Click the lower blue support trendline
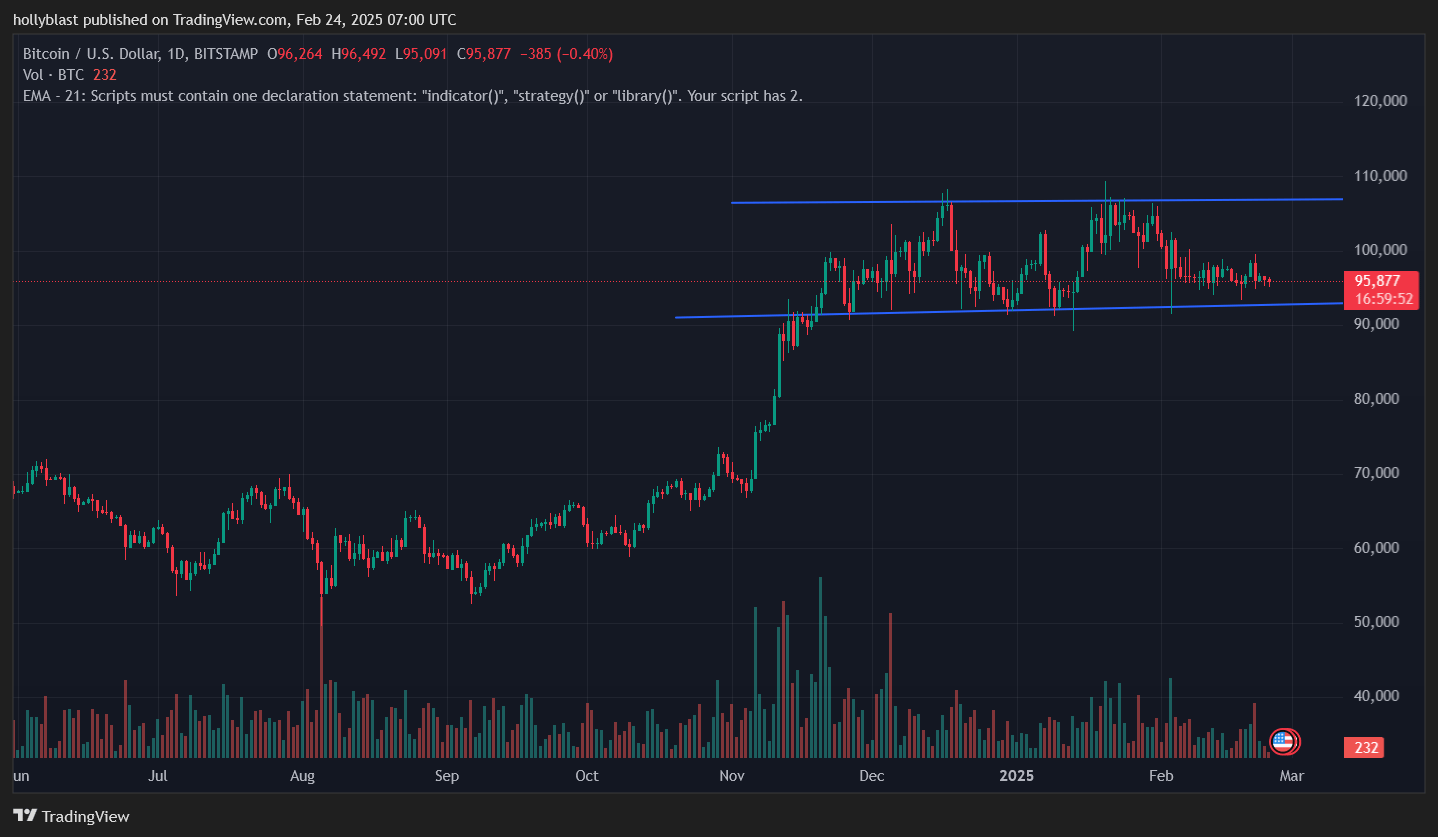1438x837 pixels. click(x=1000, y=307)
